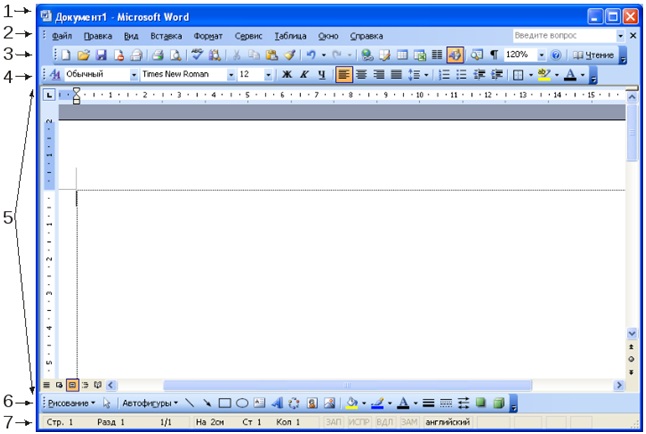Open print preview (magnifier page icon)
The width and height of the screenshot is (646, 434).
click(176, 55)
